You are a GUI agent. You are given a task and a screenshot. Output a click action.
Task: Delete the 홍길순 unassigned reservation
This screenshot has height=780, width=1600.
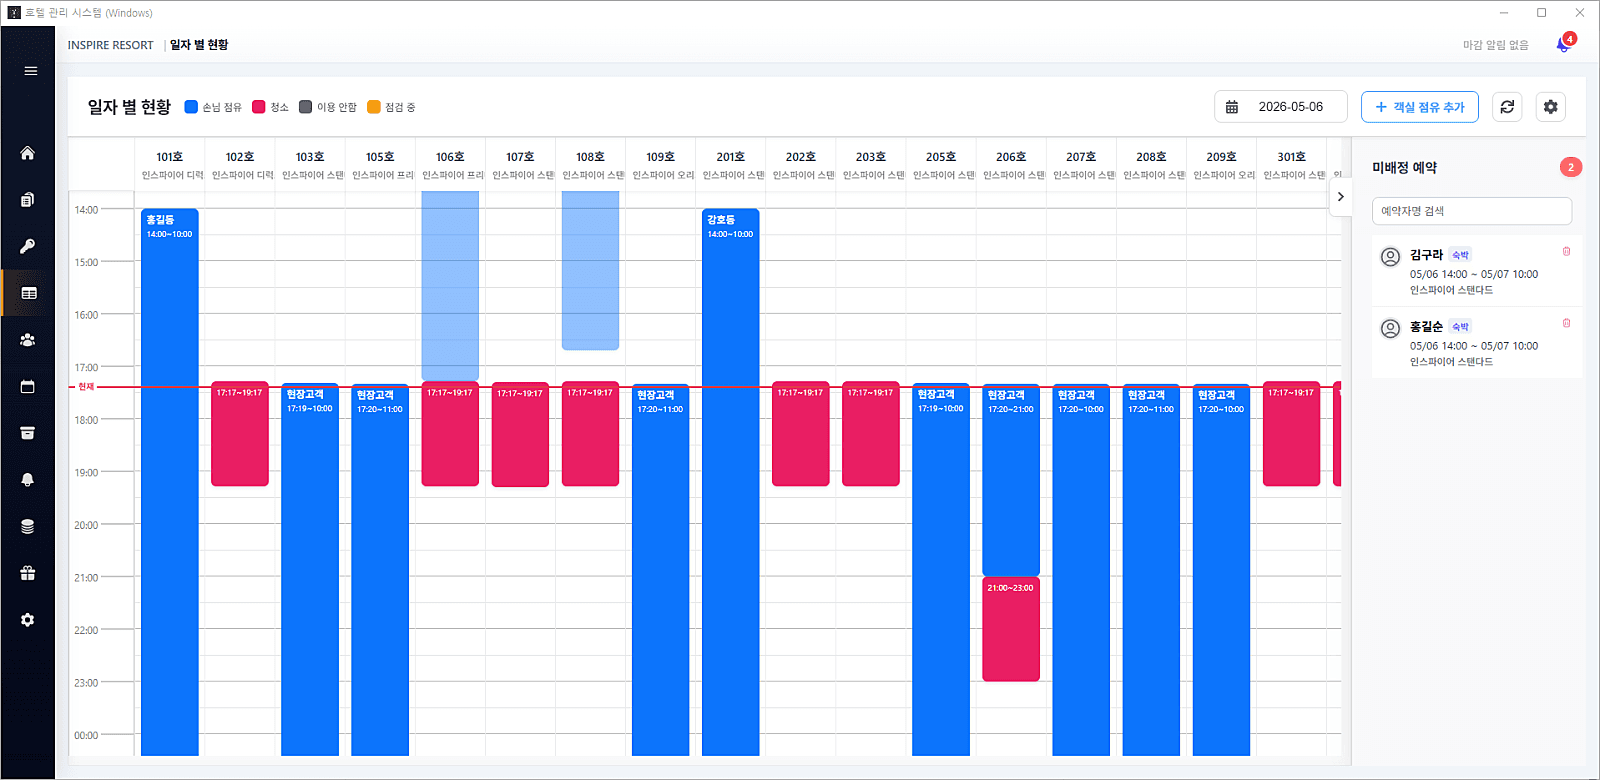1567,323
